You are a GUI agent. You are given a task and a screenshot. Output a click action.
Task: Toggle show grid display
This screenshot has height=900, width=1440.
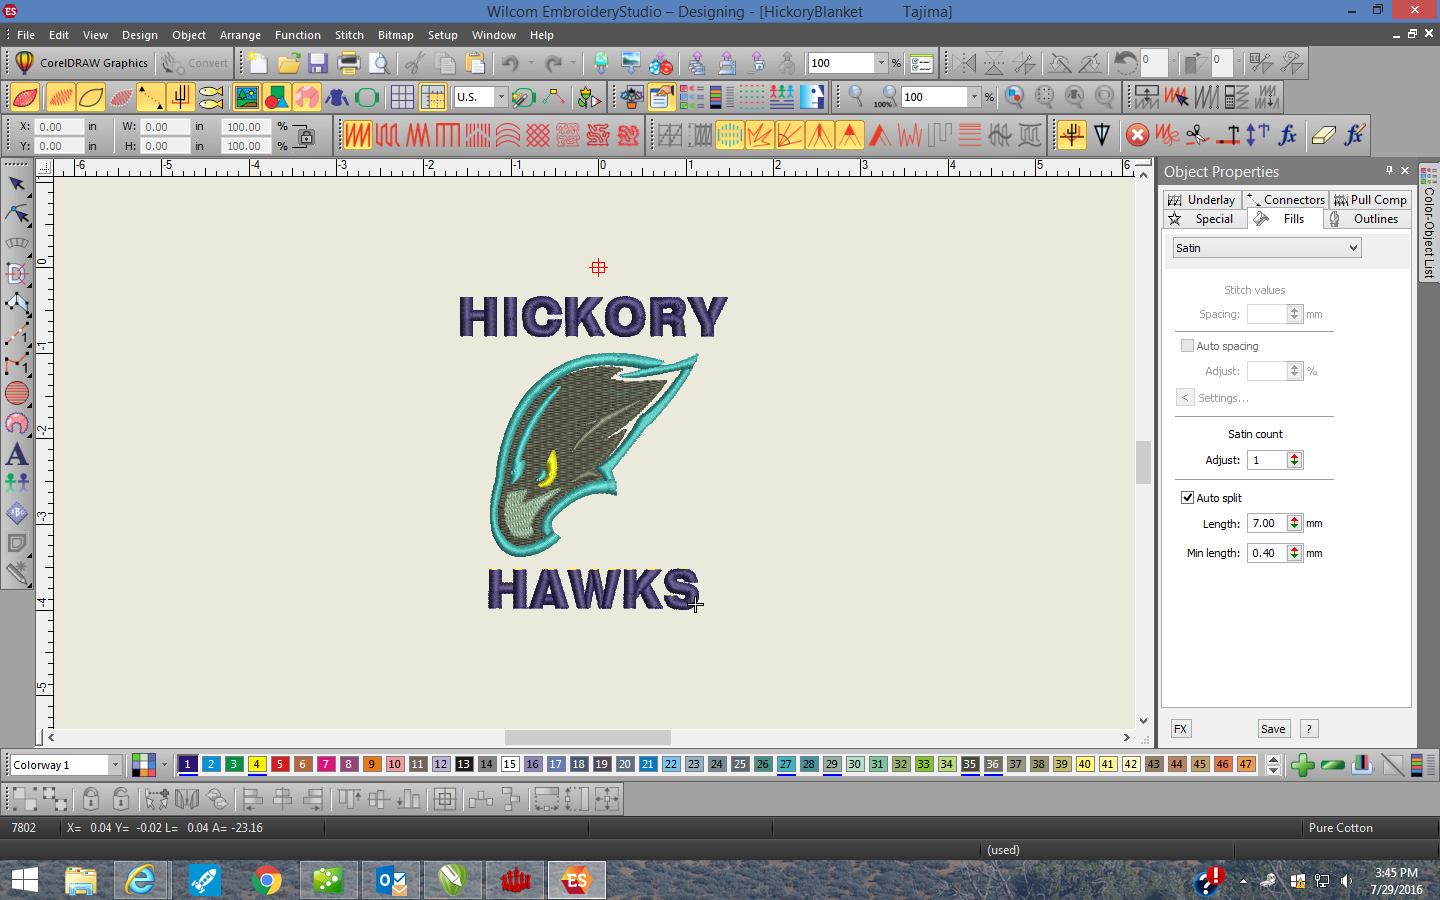402,97
